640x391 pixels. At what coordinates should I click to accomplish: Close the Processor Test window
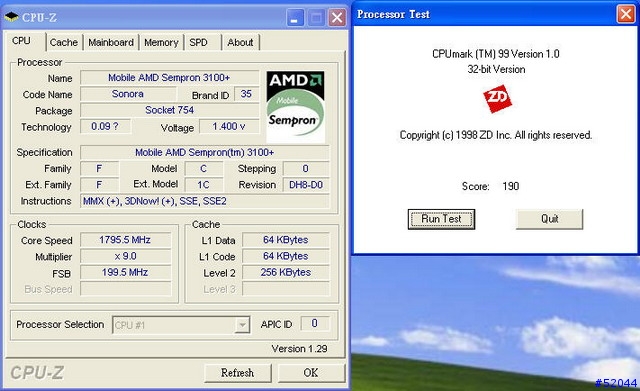(626, 14)
